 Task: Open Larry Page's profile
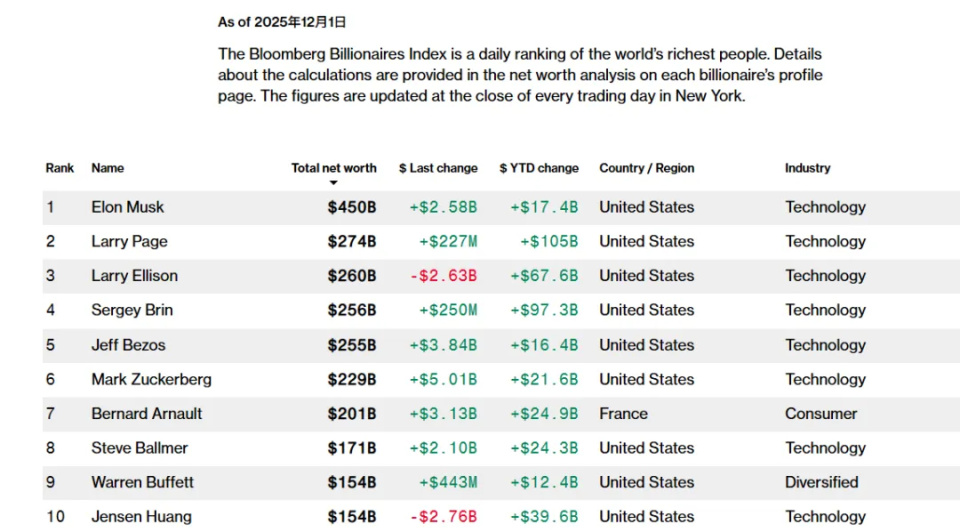click(130, 241)
